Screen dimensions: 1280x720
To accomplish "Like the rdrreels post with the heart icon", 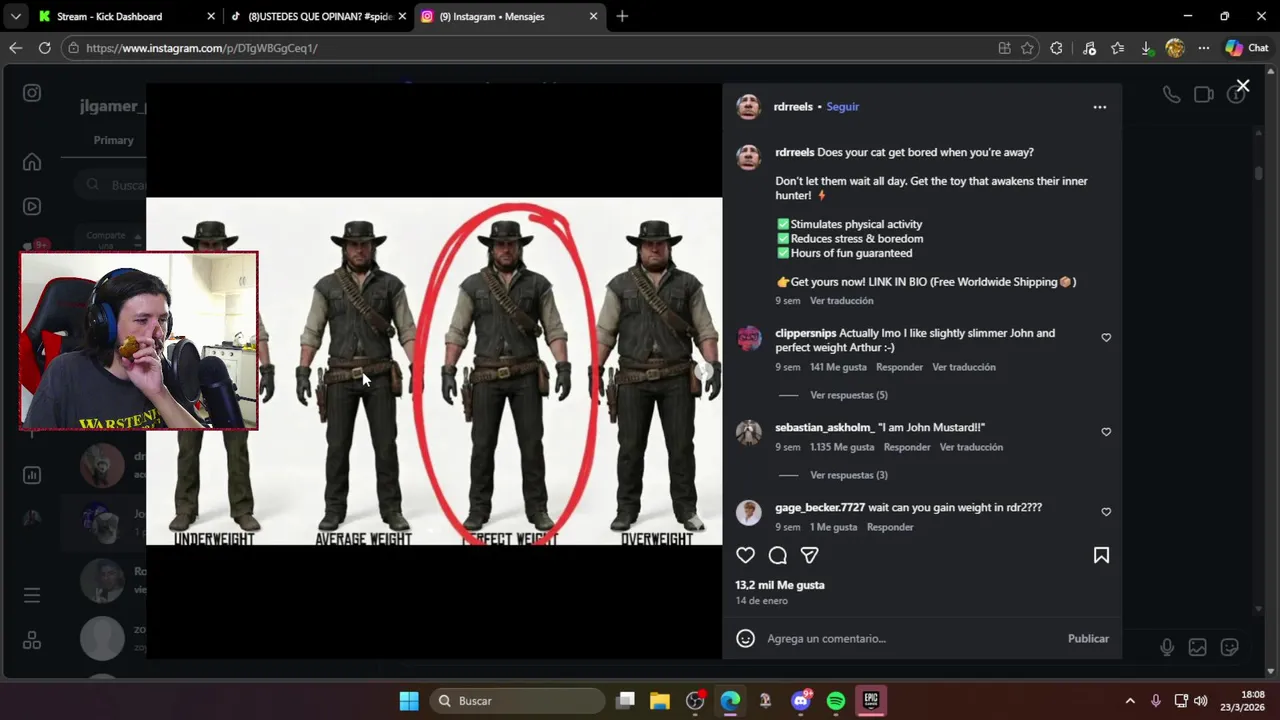I will (x=745, y=555).
